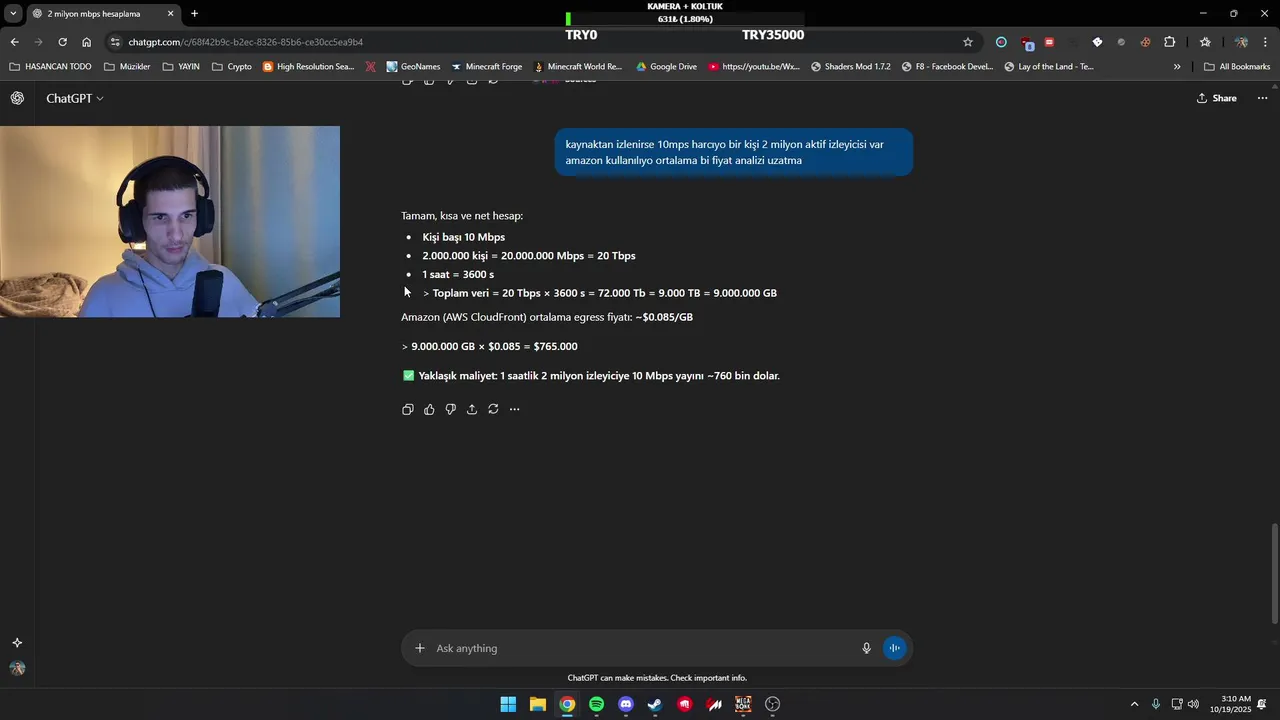Click the webcam overlay video
The width and height of the screenshot is (1280, 720).
170,222
